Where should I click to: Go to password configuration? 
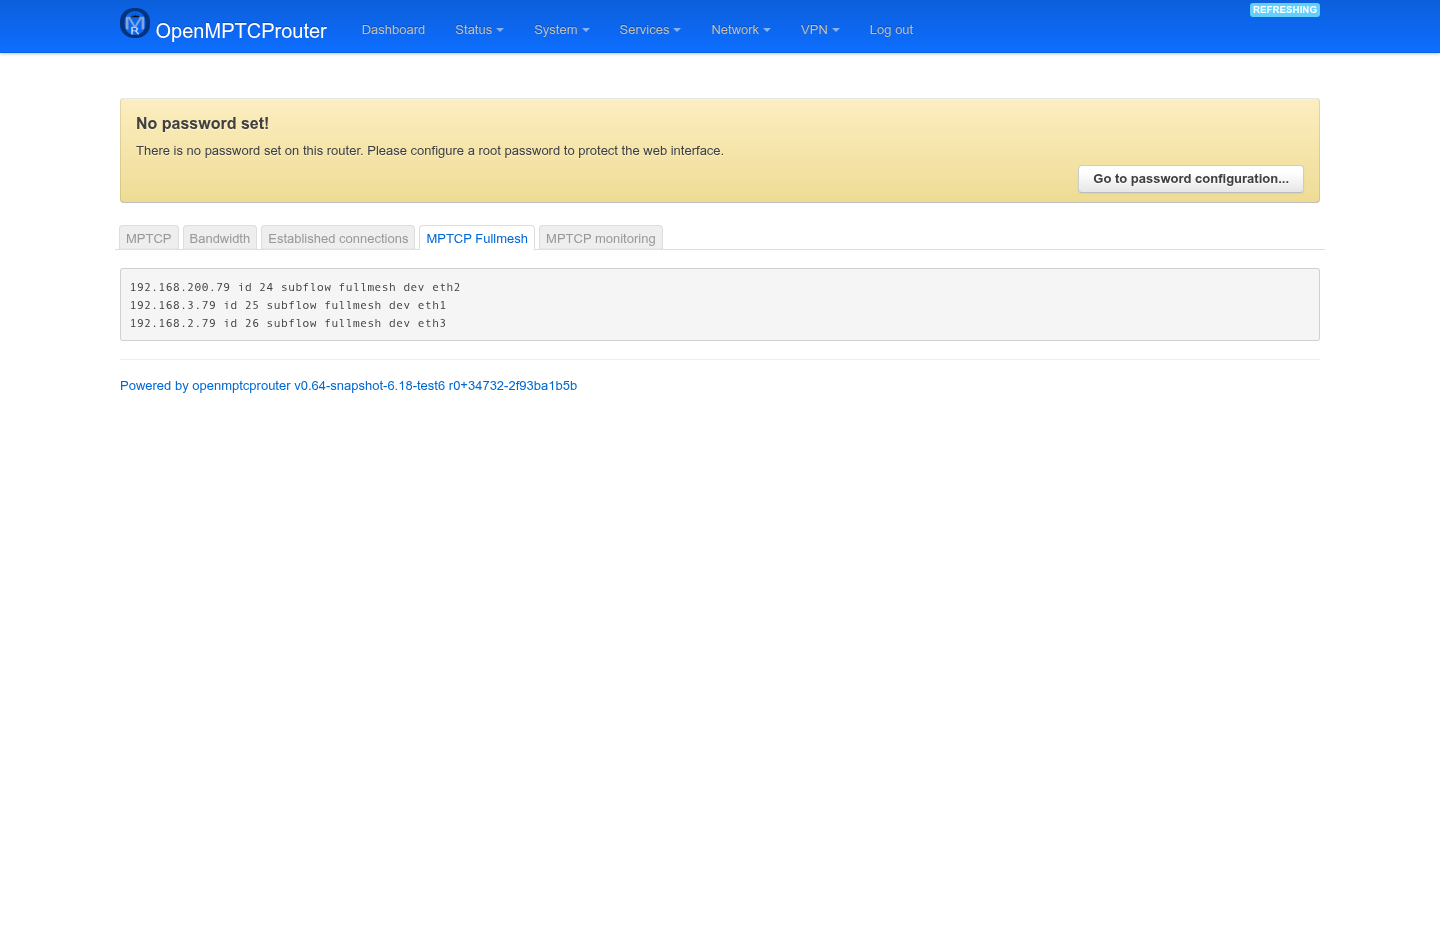coord(1191,179)
